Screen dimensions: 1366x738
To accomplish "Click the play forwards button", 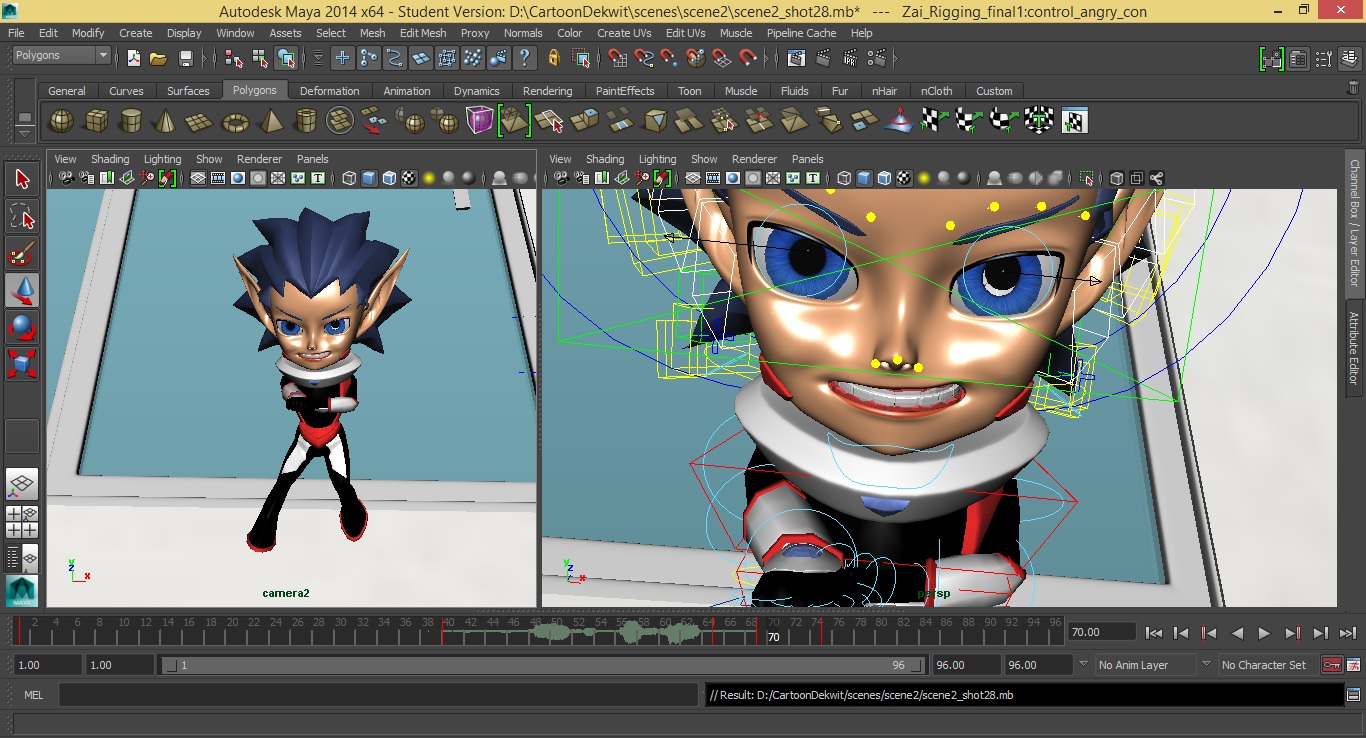I will (1264, 633).
